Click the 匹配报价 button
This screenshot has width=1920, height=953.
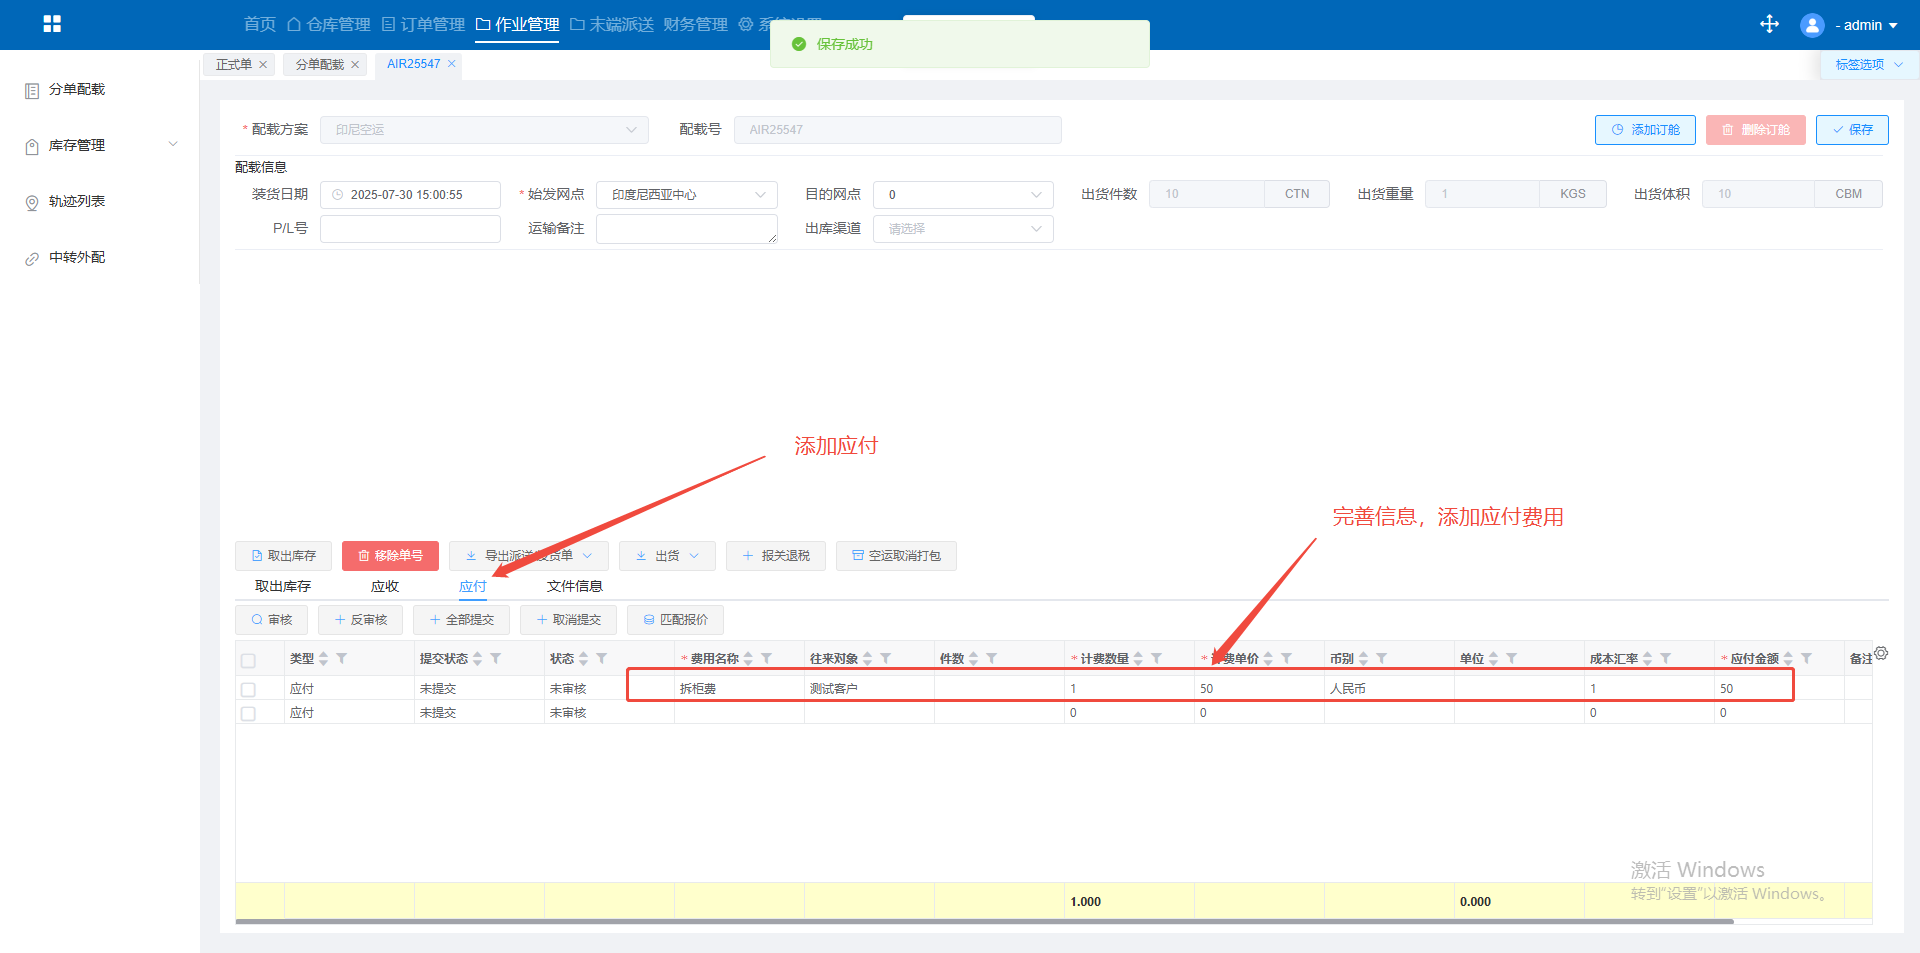click(x=675, y=620)
